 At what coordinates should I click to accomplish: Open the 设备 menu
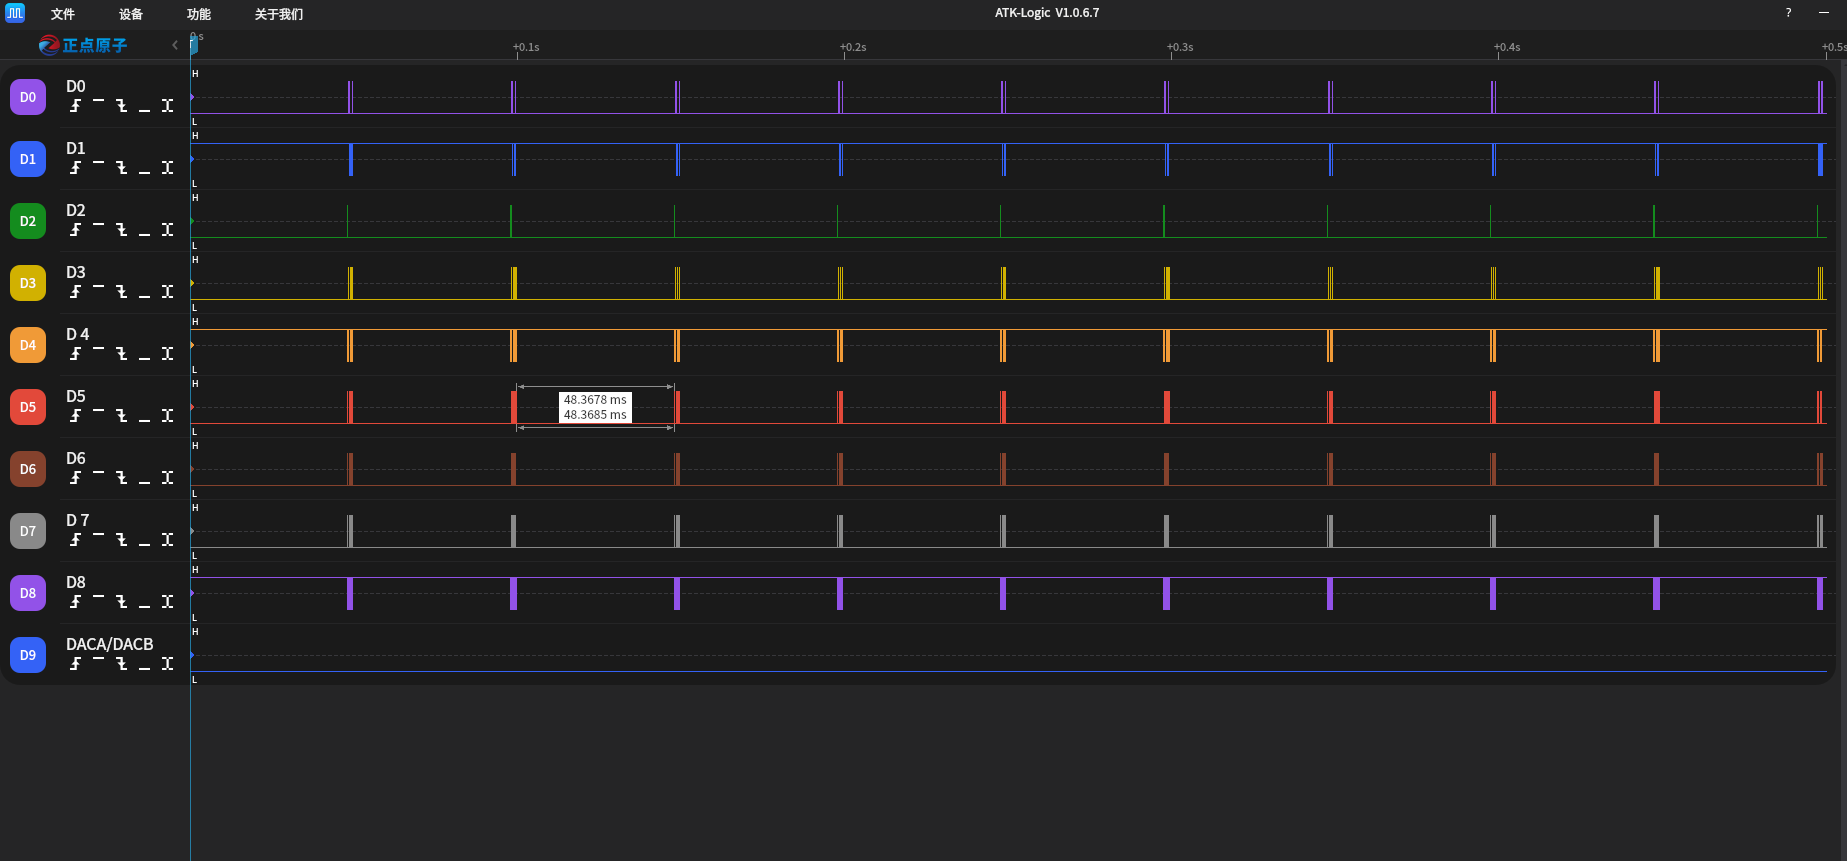[131, 14]
